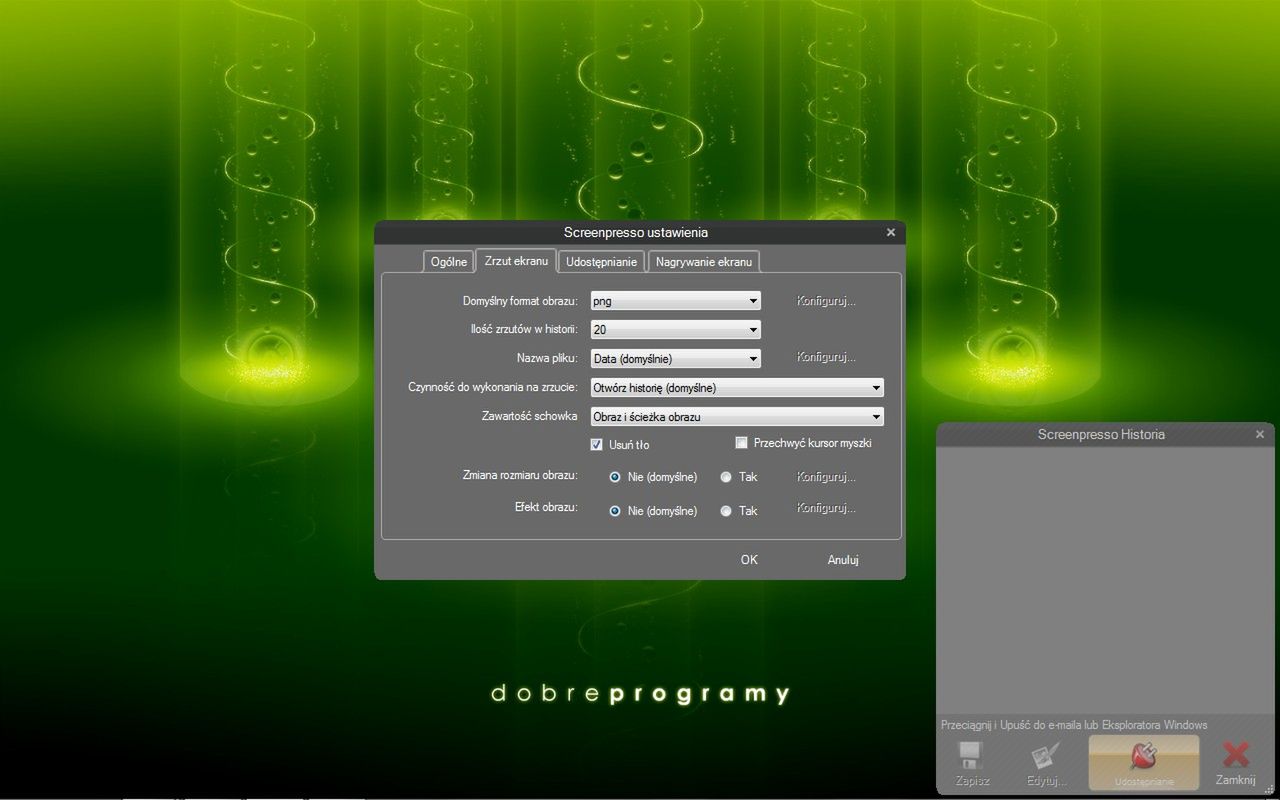This screenshot has height=800, width=1280.
Task: Select Nie (domyślne) for Efekt obrazu
Action: 615,511
